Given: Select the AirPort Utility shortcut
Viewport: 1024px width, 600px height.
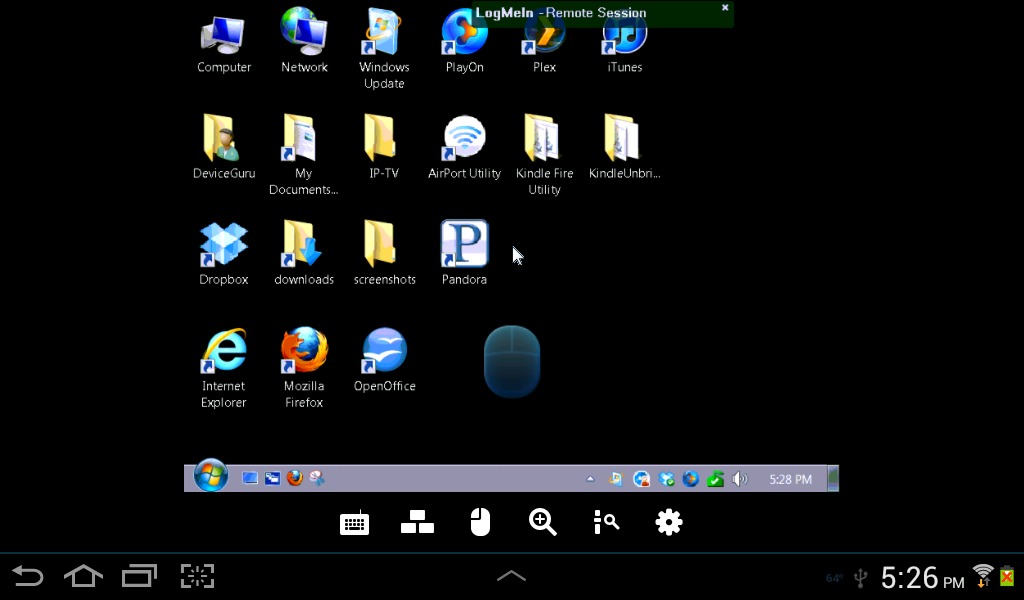Looking at the screenshot, I should point(464,138).
